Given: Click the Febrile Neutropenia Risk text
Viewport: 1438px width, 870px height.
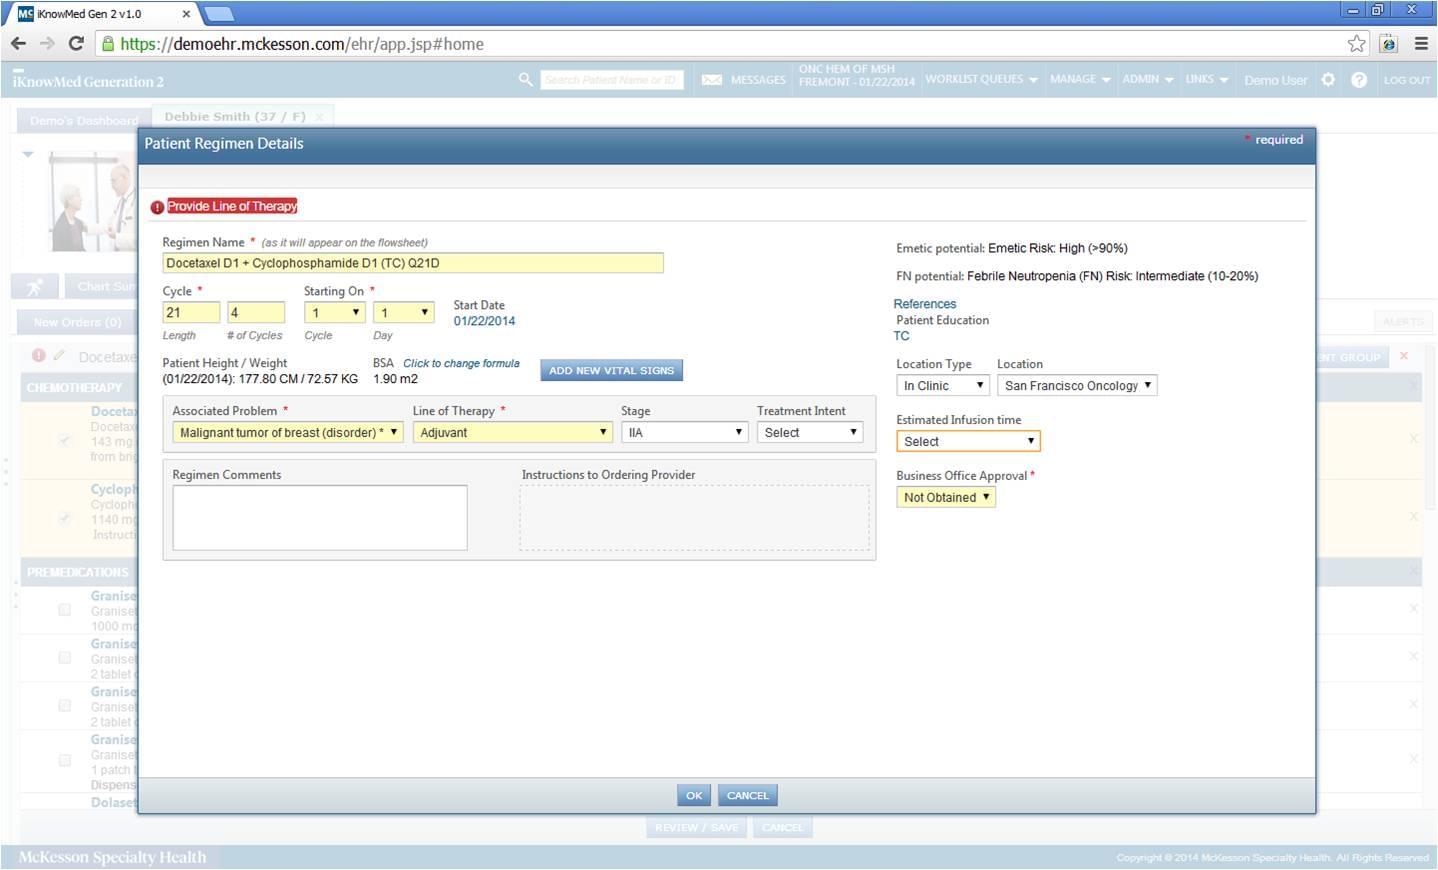Looking at the screenshot, I should 1113,277.
